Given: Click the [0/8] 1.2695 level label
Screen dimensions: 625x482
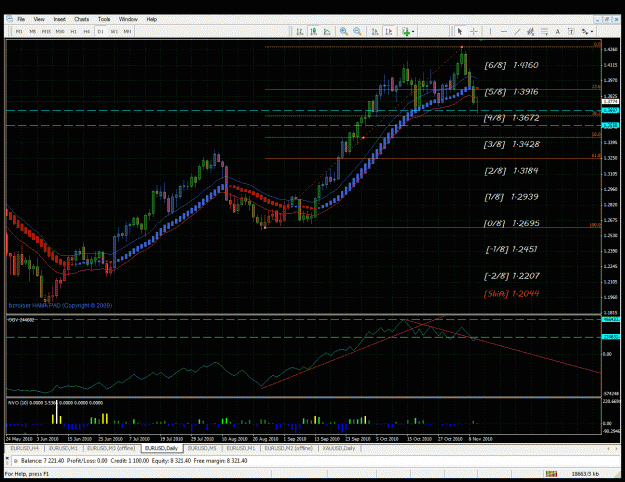Looking at the screenshot, I should tap(511, 223).
